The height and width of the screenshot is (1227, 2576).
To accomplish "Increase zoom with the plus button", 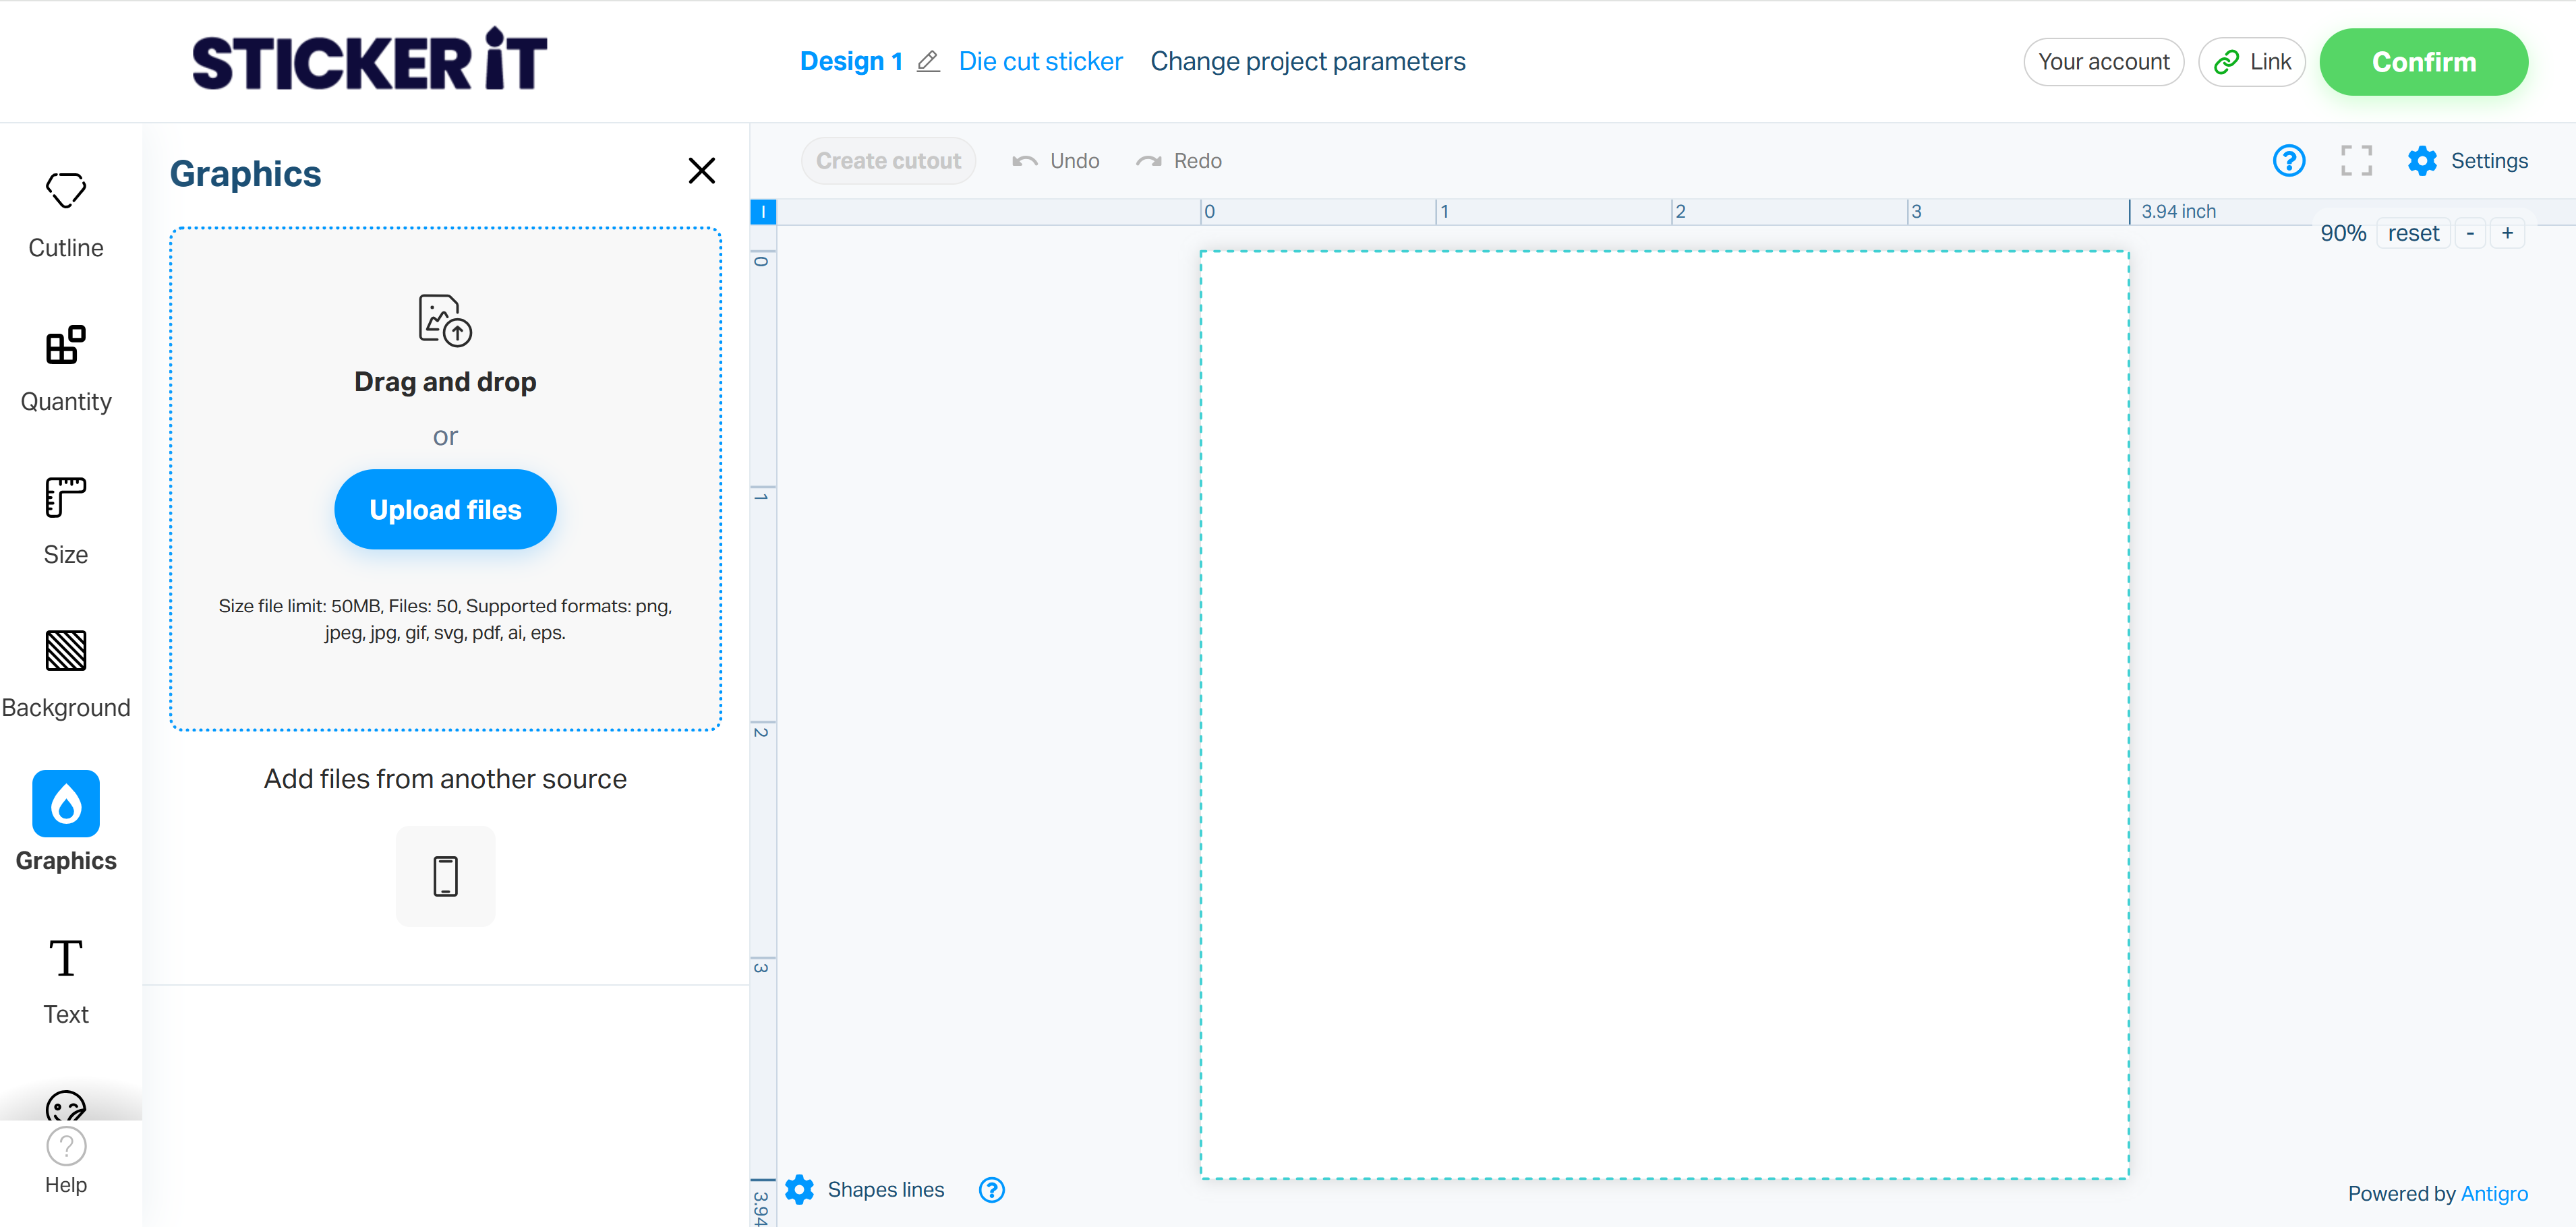I will point(2507,233).
